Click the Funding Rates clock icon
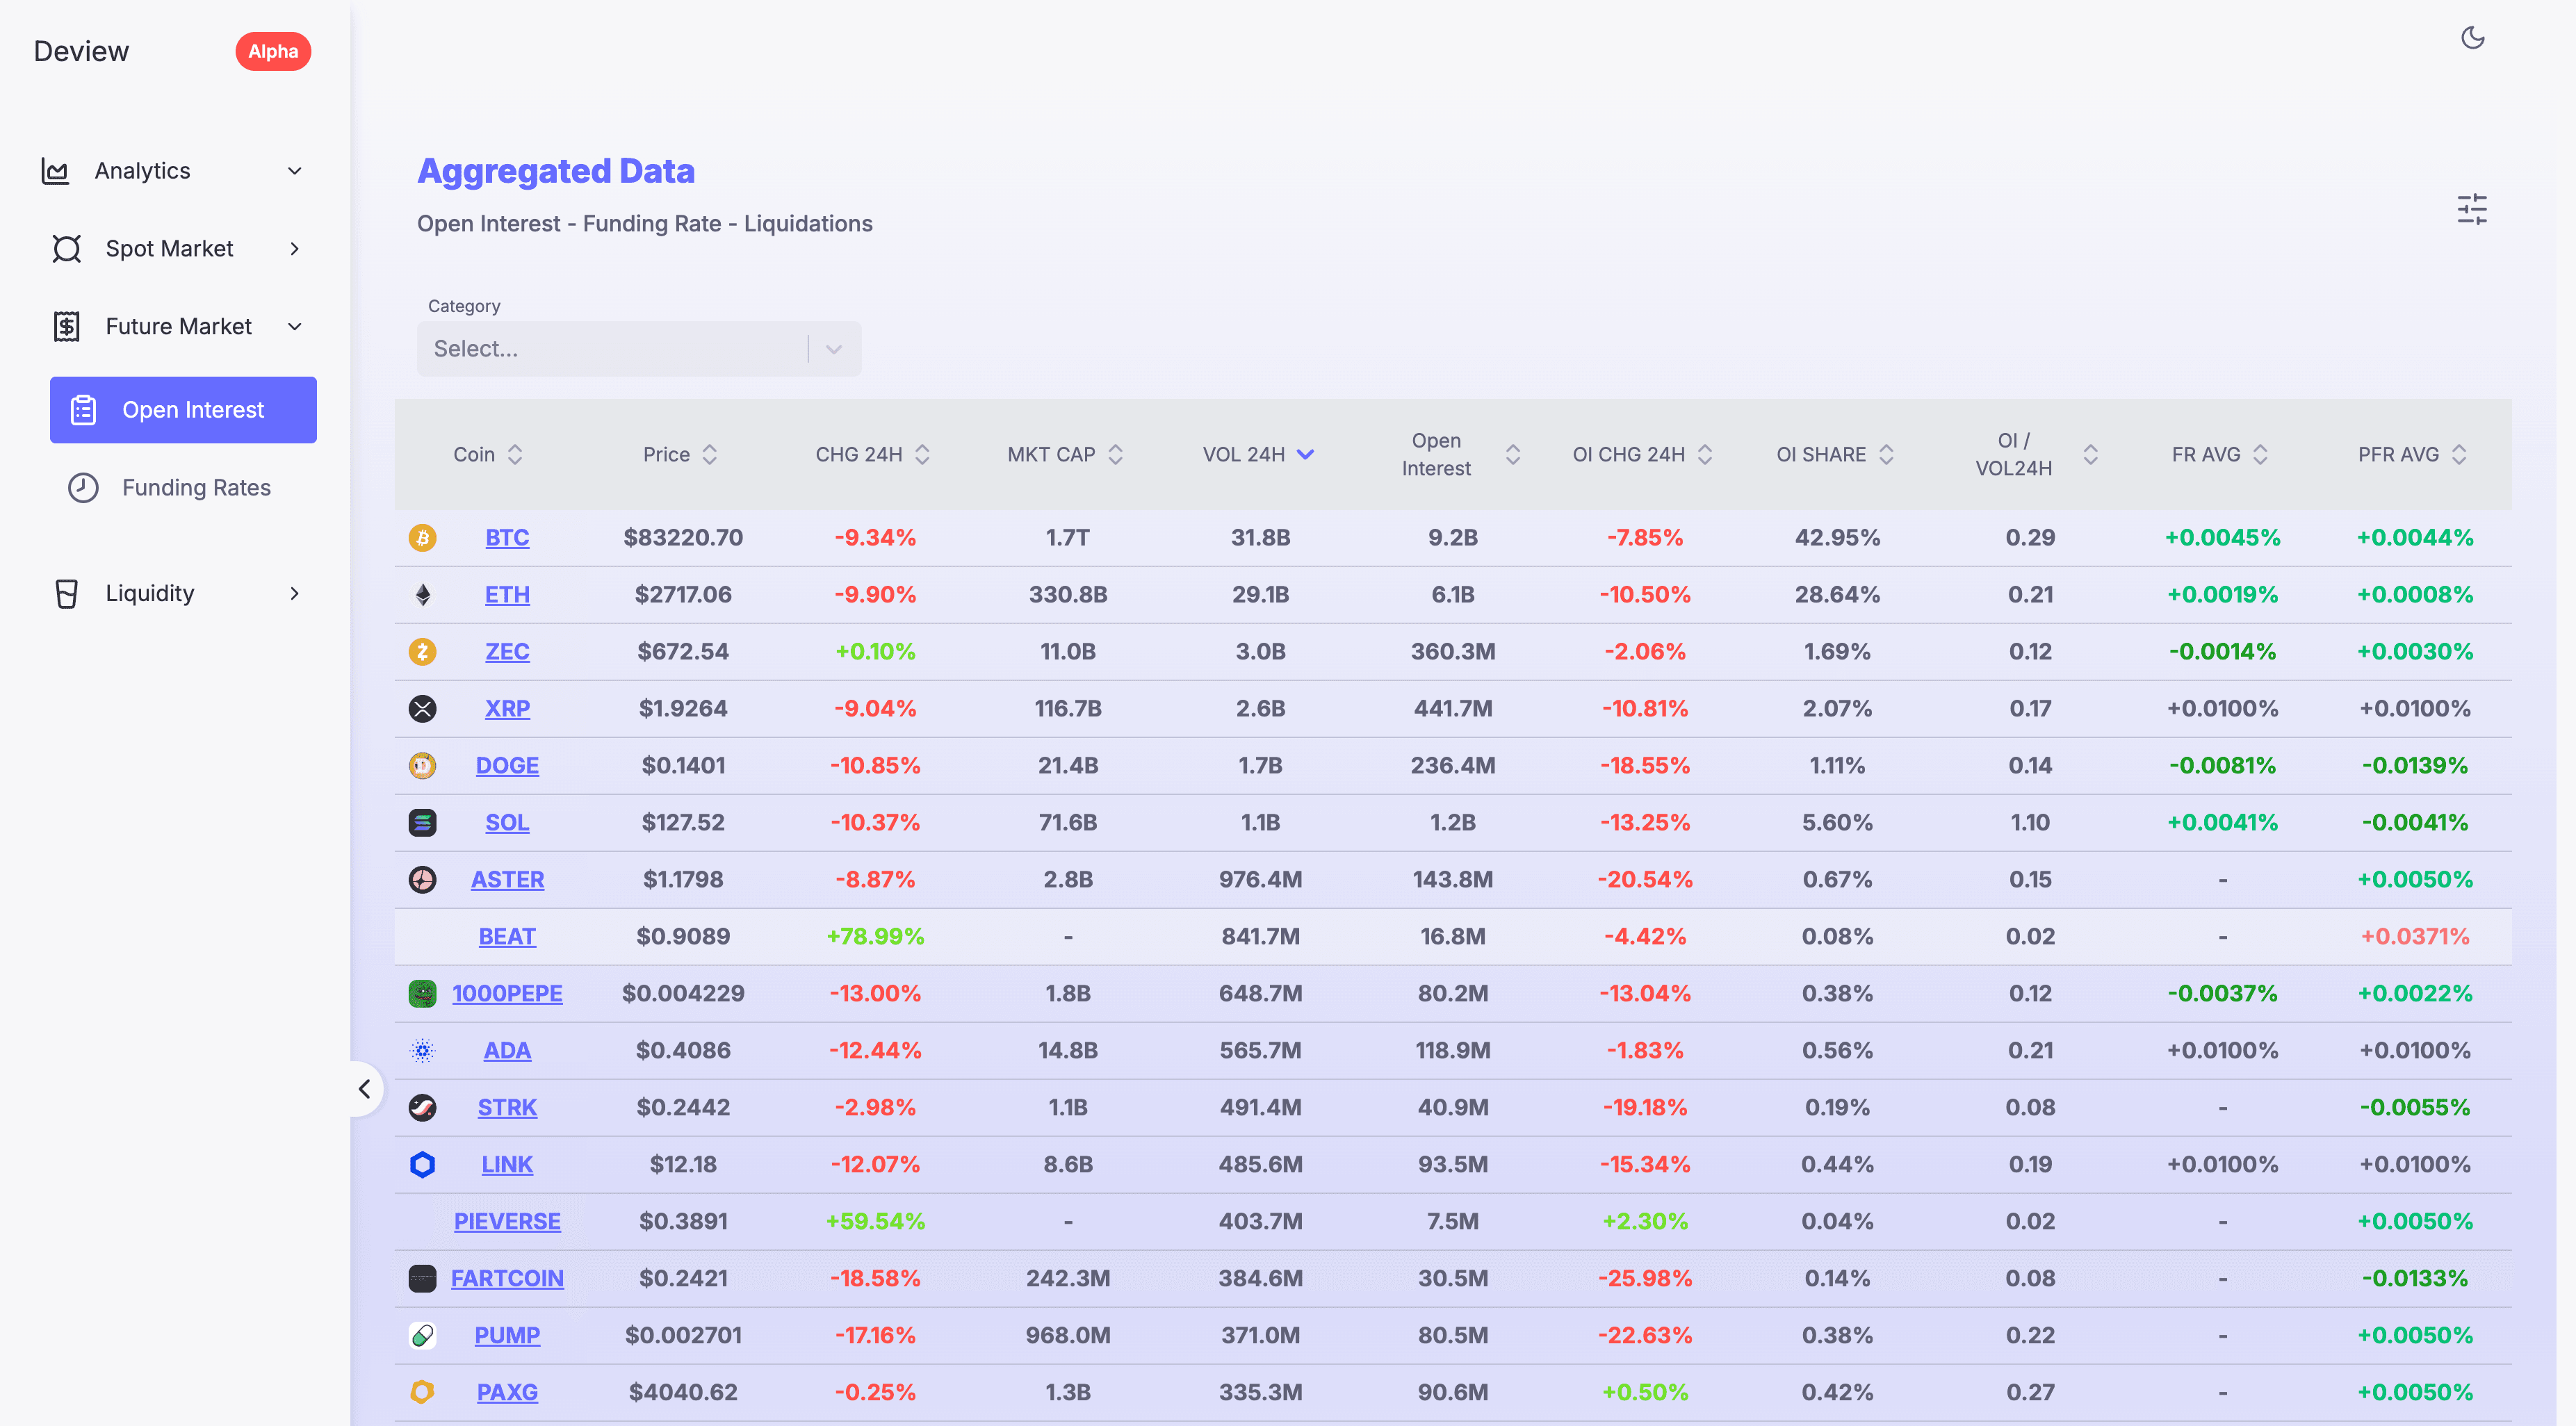2576x1426 pixels. (x=83, y=487)
